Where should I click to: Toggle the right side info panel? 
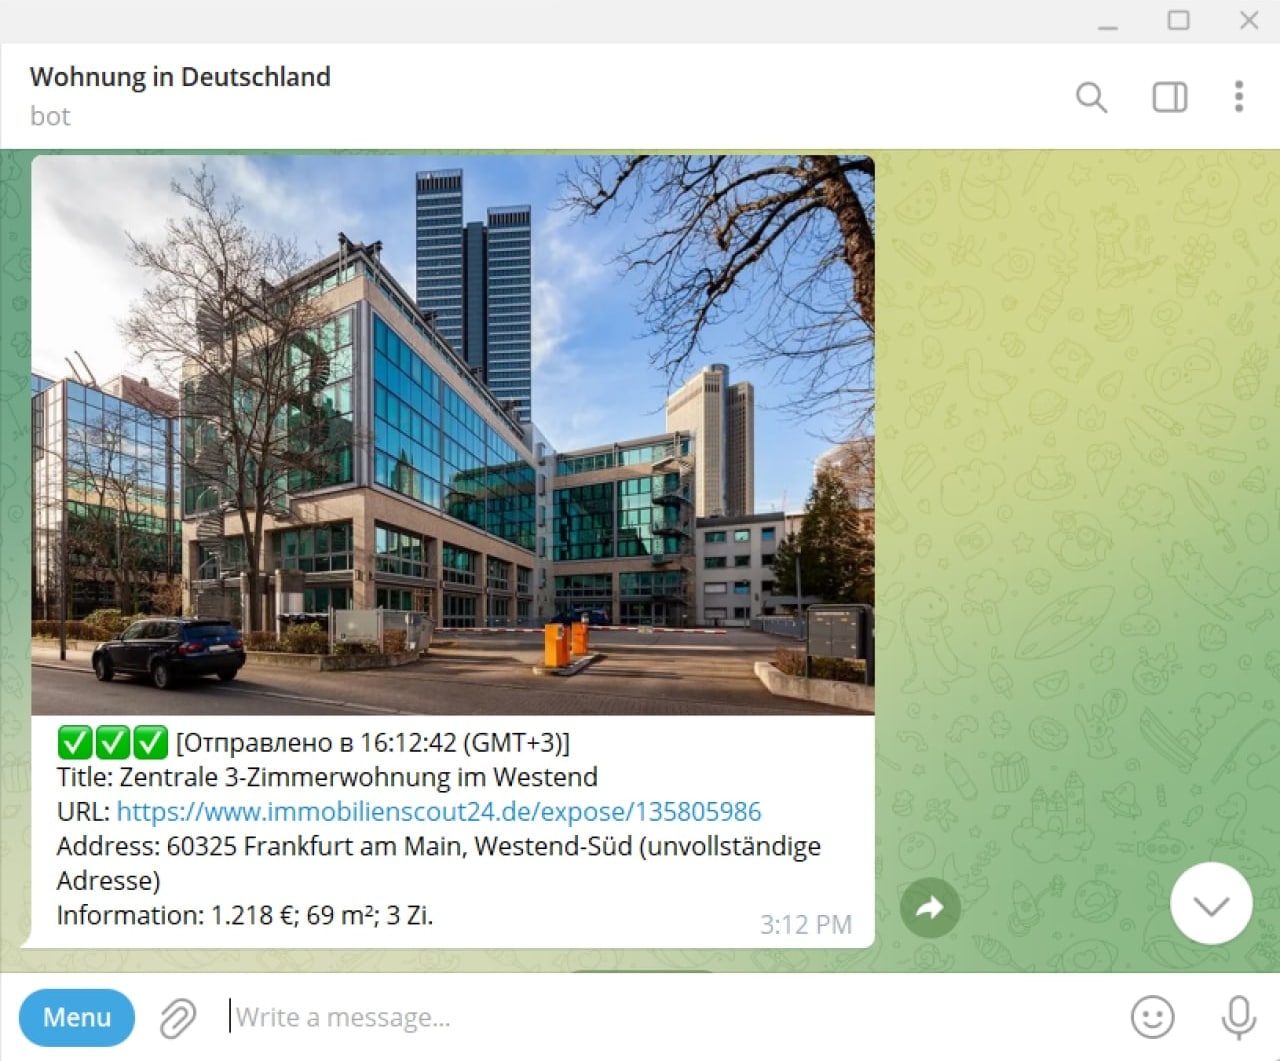pyautogui.click(x=1169, y=97)
